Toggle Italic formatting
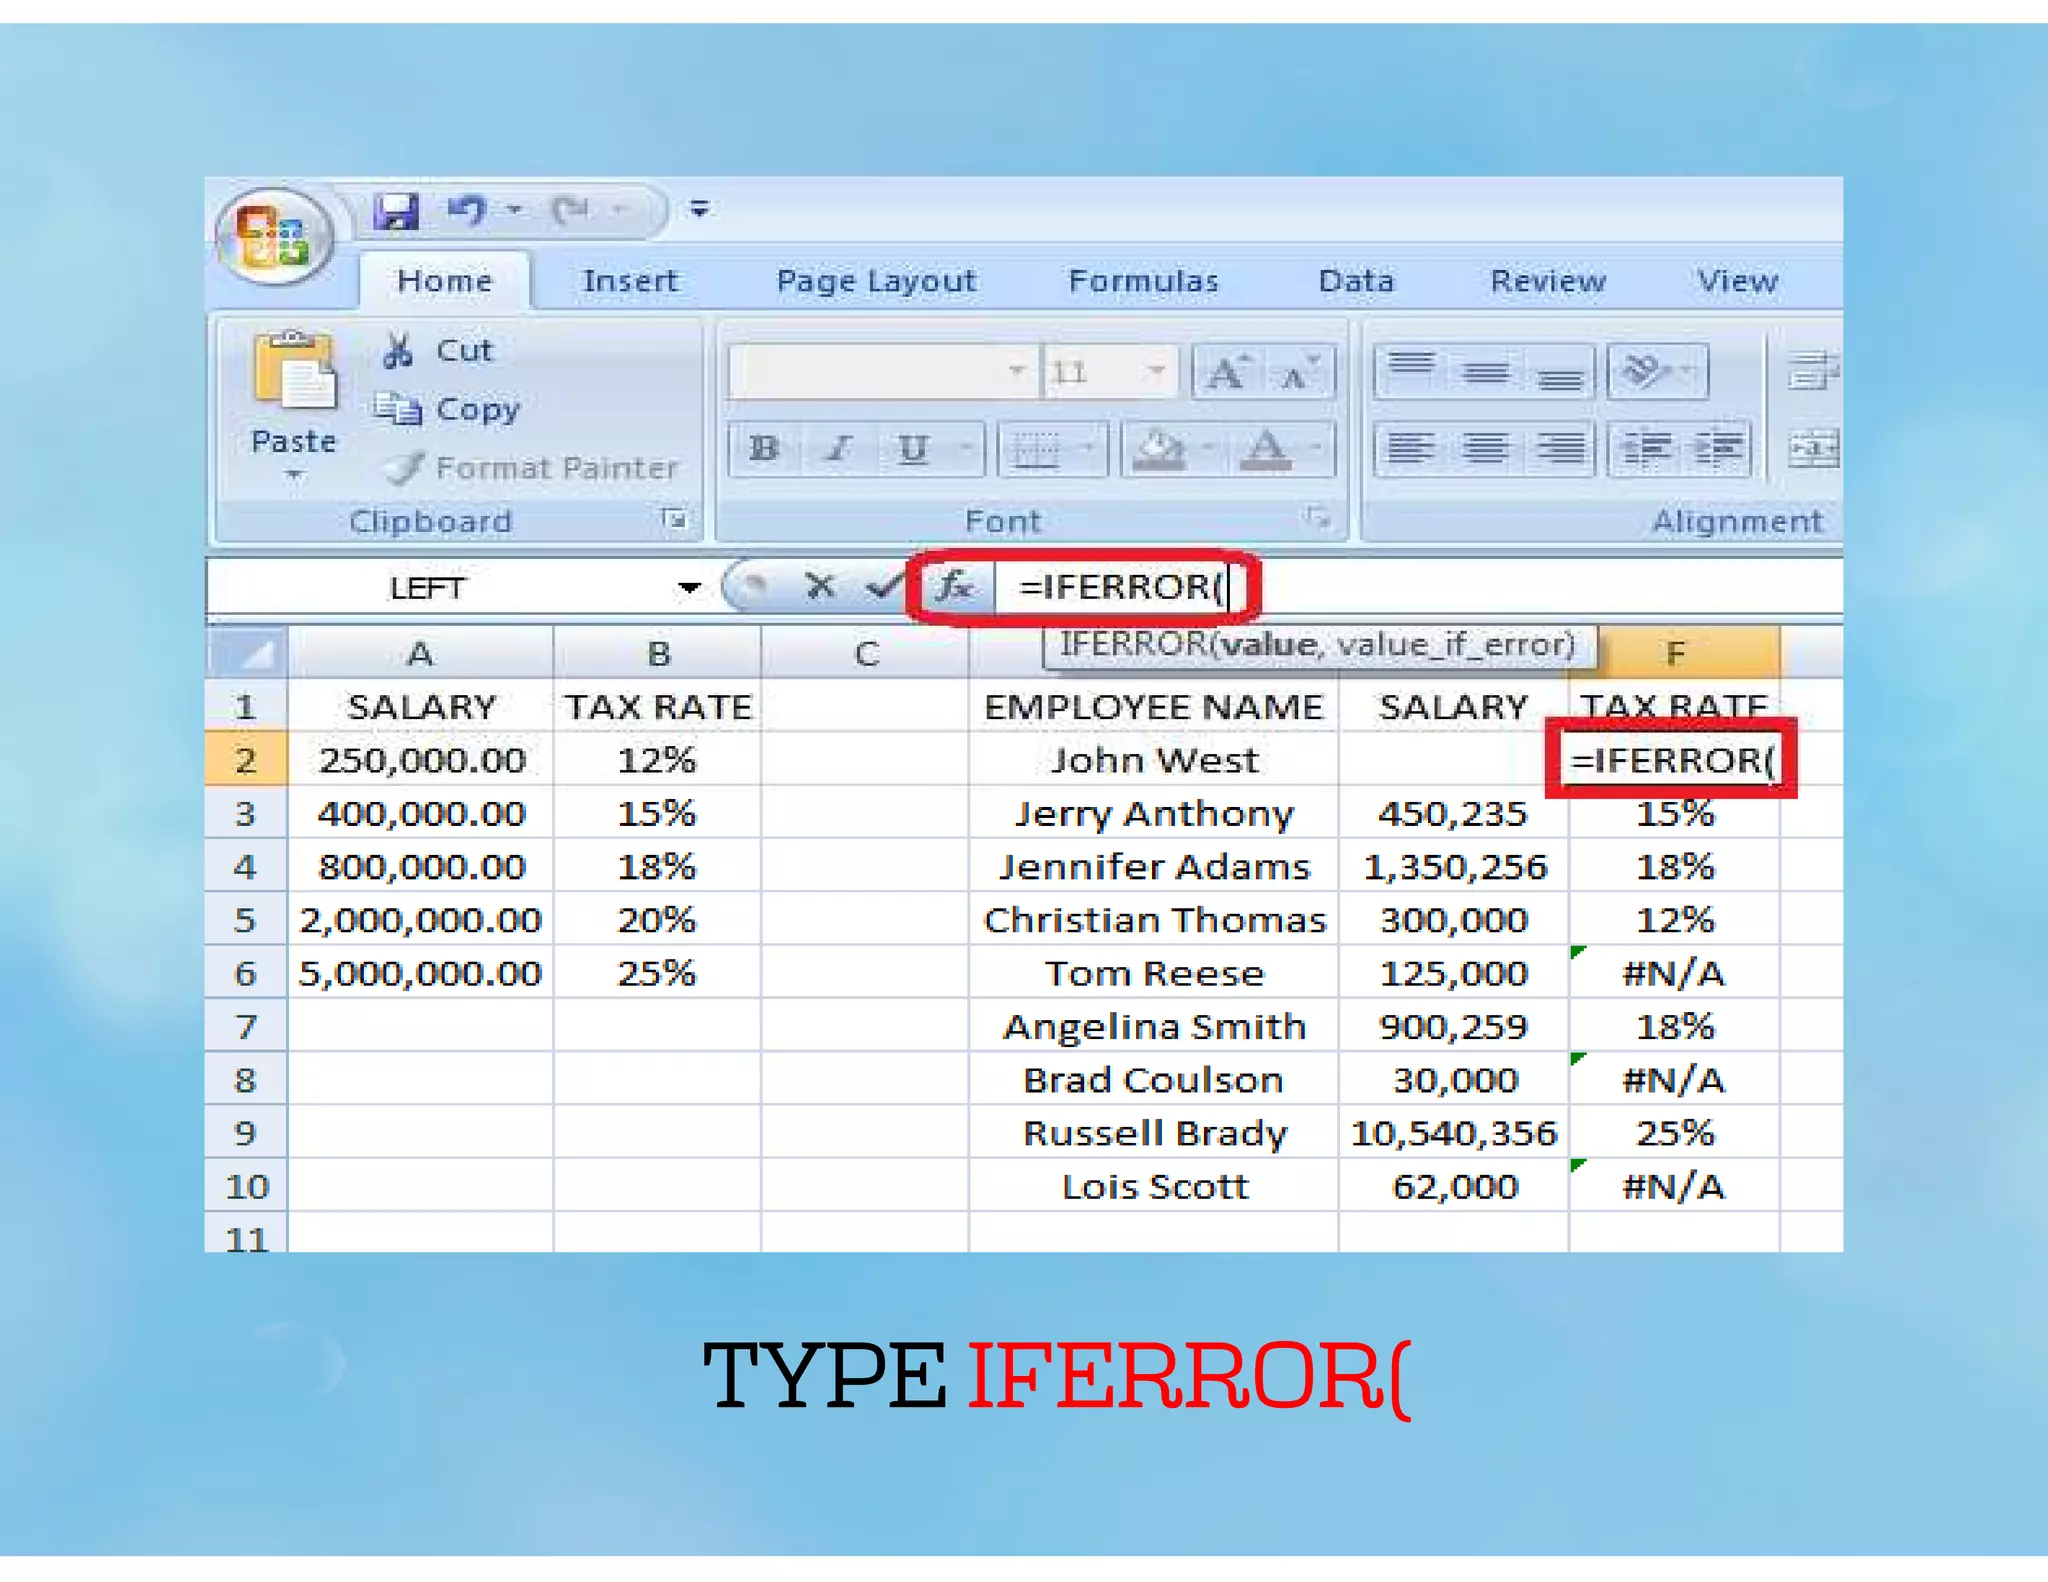 [838, 449]
